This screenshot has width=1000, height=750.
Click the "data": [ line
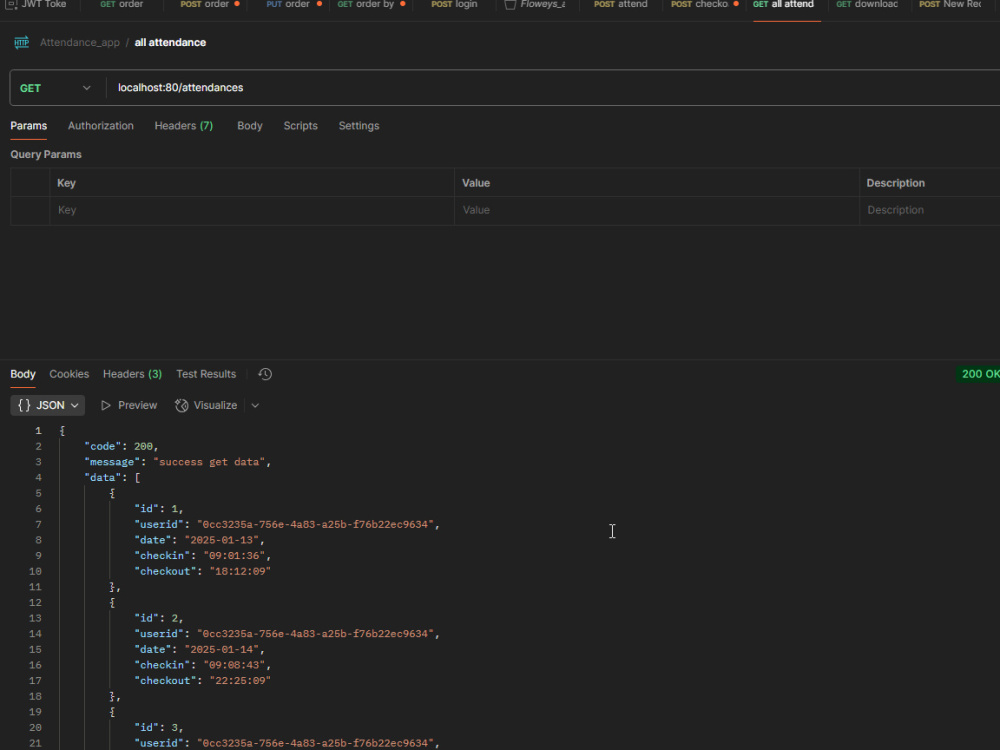112,478
